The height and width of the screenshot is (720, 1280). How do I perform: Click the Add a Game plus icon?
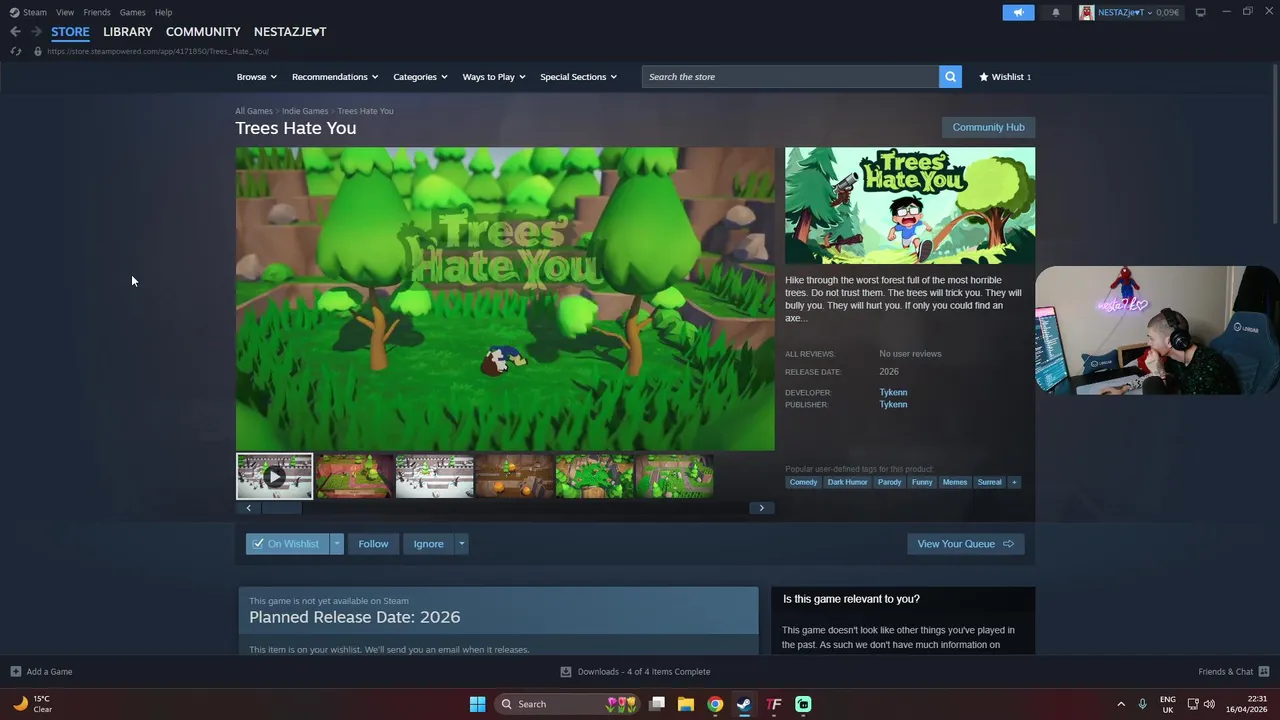[x=15, y=672]
